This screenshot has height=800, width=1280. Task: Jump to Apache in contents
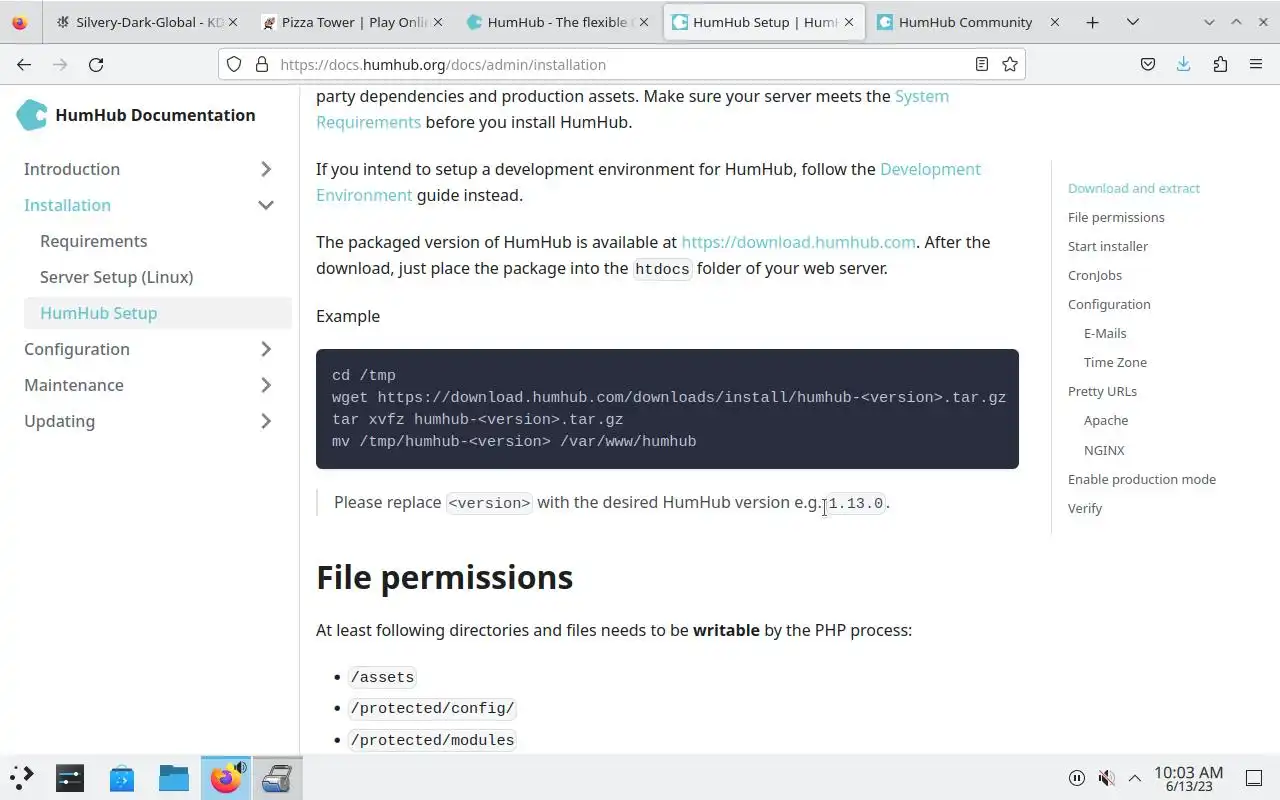[1106, 420]
